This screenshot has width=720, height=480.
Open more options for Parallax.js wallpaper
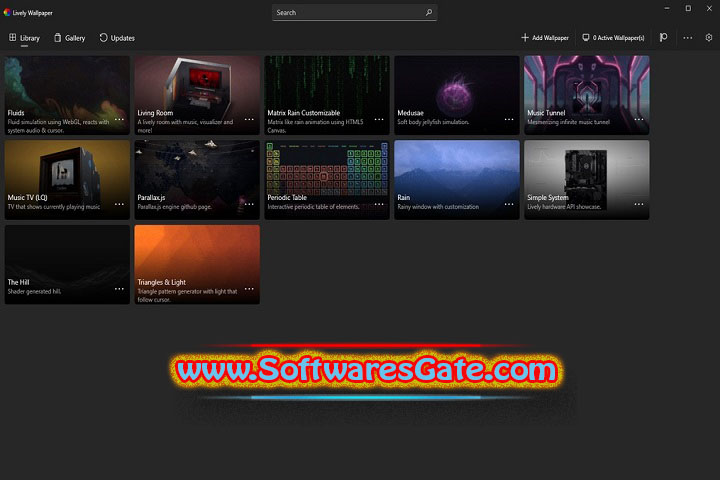click(249, 204)
